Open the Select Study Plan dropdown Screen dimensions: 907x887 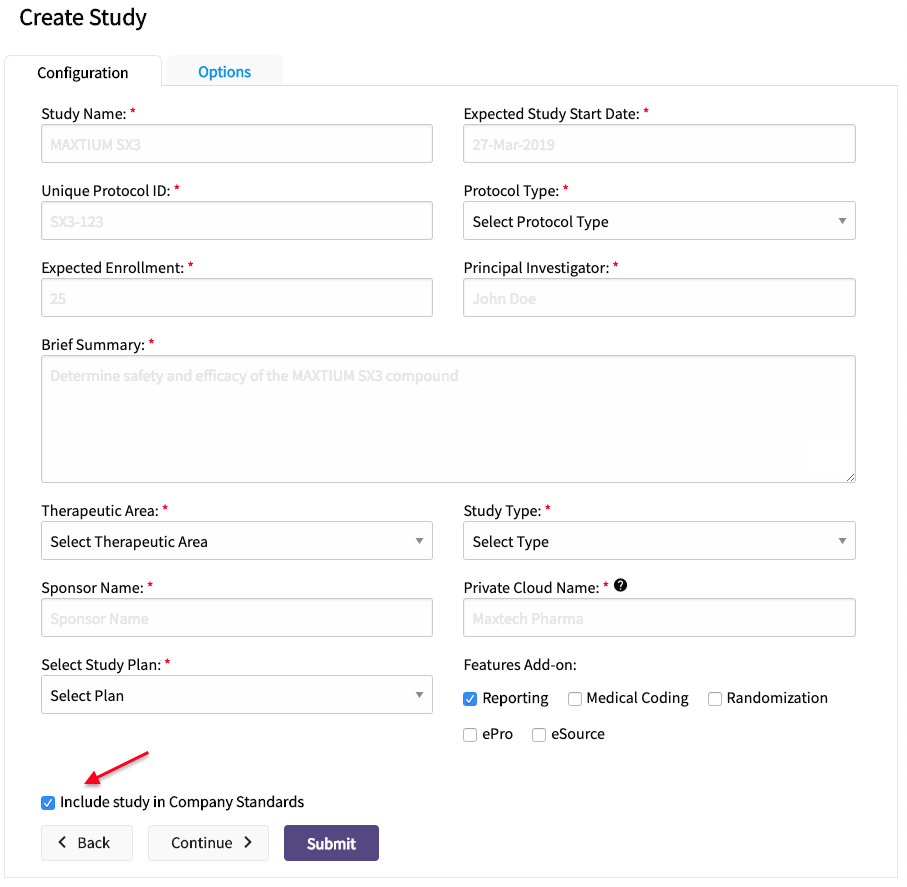[237, 696]
